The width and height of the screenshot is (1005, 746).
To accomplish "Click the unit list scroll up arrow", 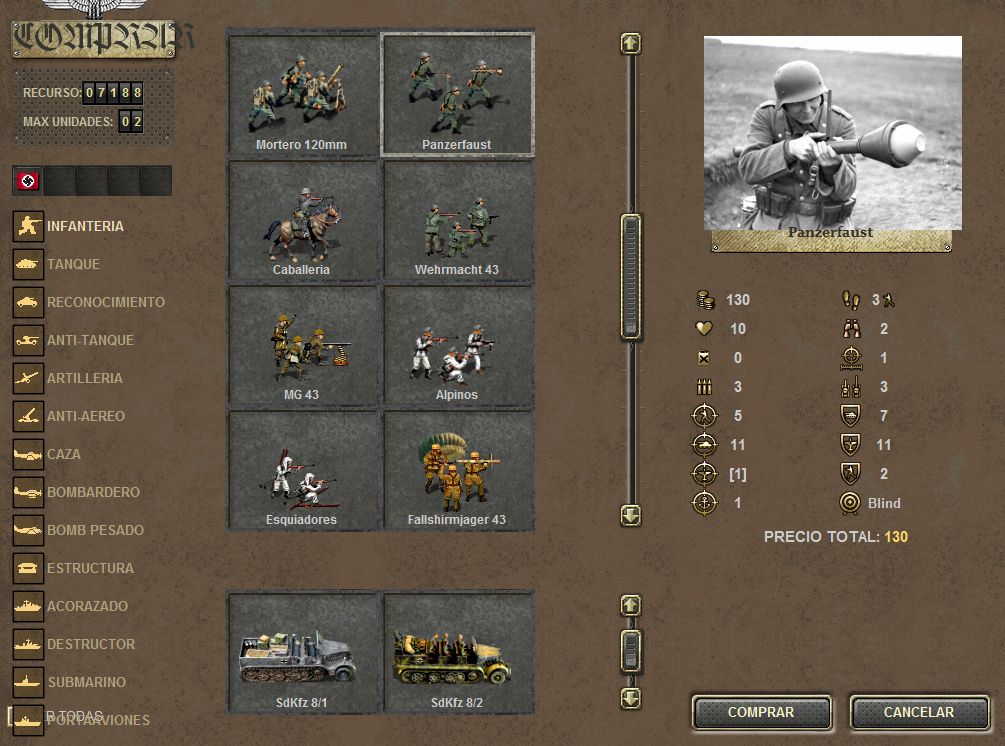I will (631, 44).
